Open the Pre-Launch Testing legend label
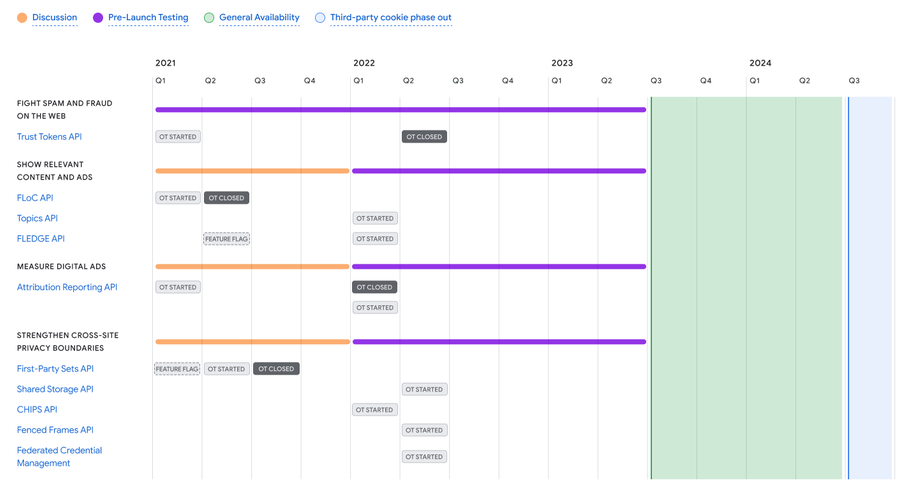Viewport: 907px width, 485px height. pyautogui.click(x=148, y=18)
